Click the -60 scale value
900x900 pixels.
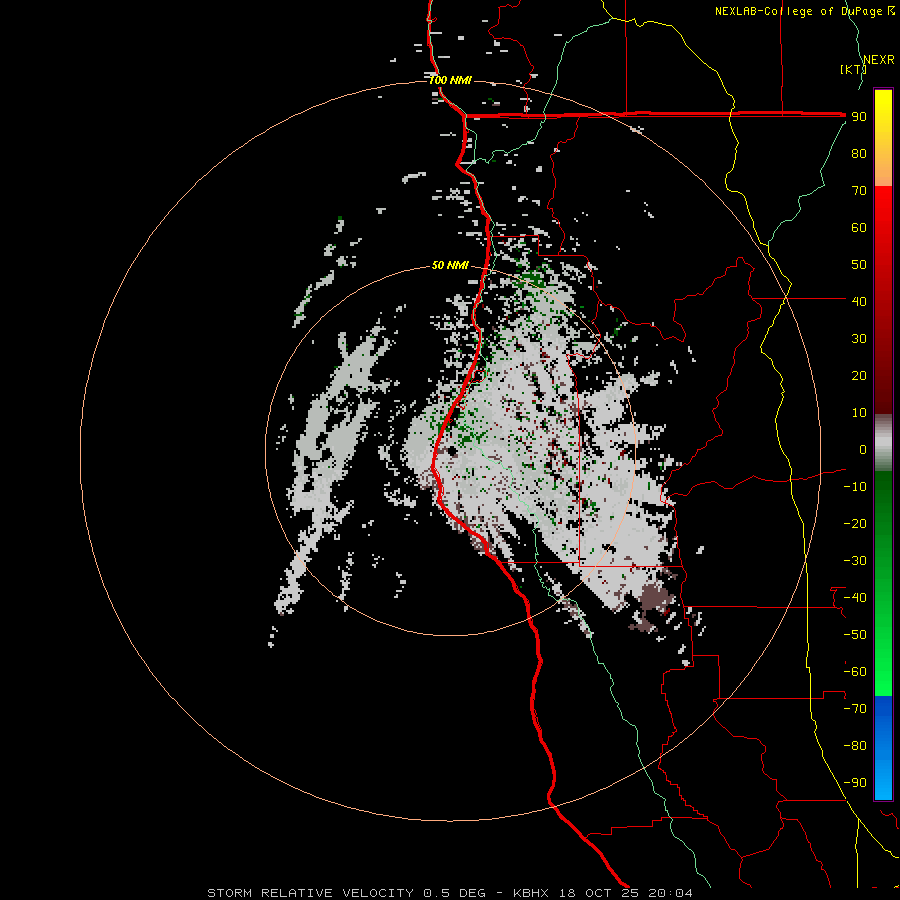(x=855, y=672)
